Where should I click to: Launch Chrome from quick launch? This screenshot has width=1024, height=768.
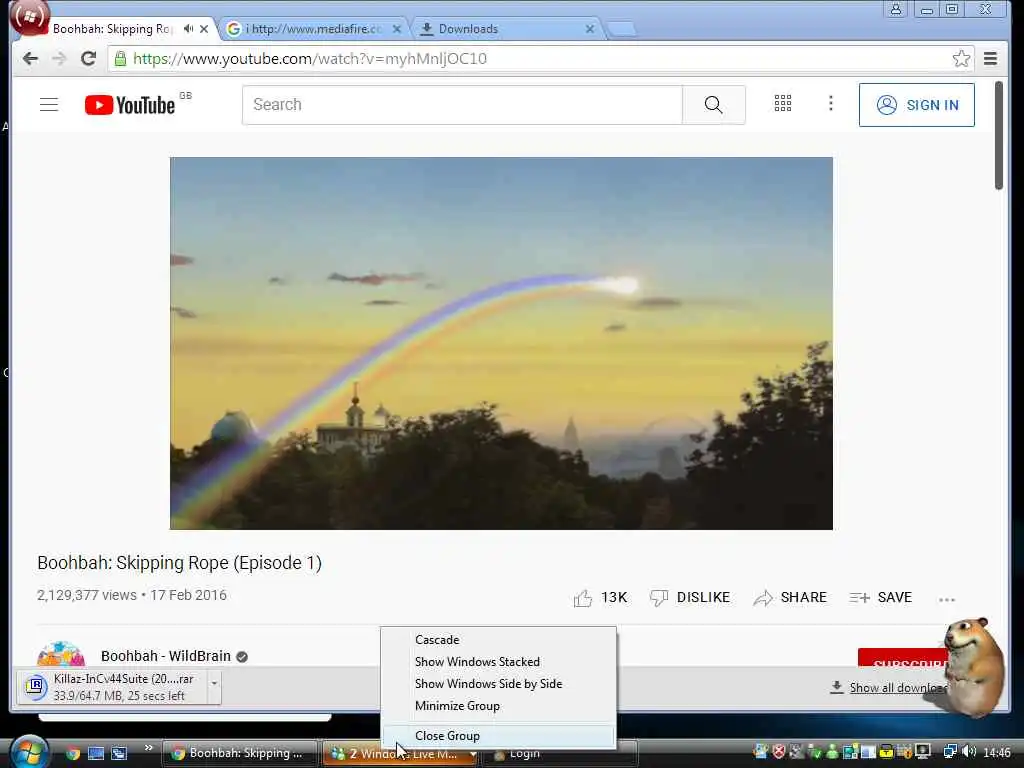(x=73, y=754)
